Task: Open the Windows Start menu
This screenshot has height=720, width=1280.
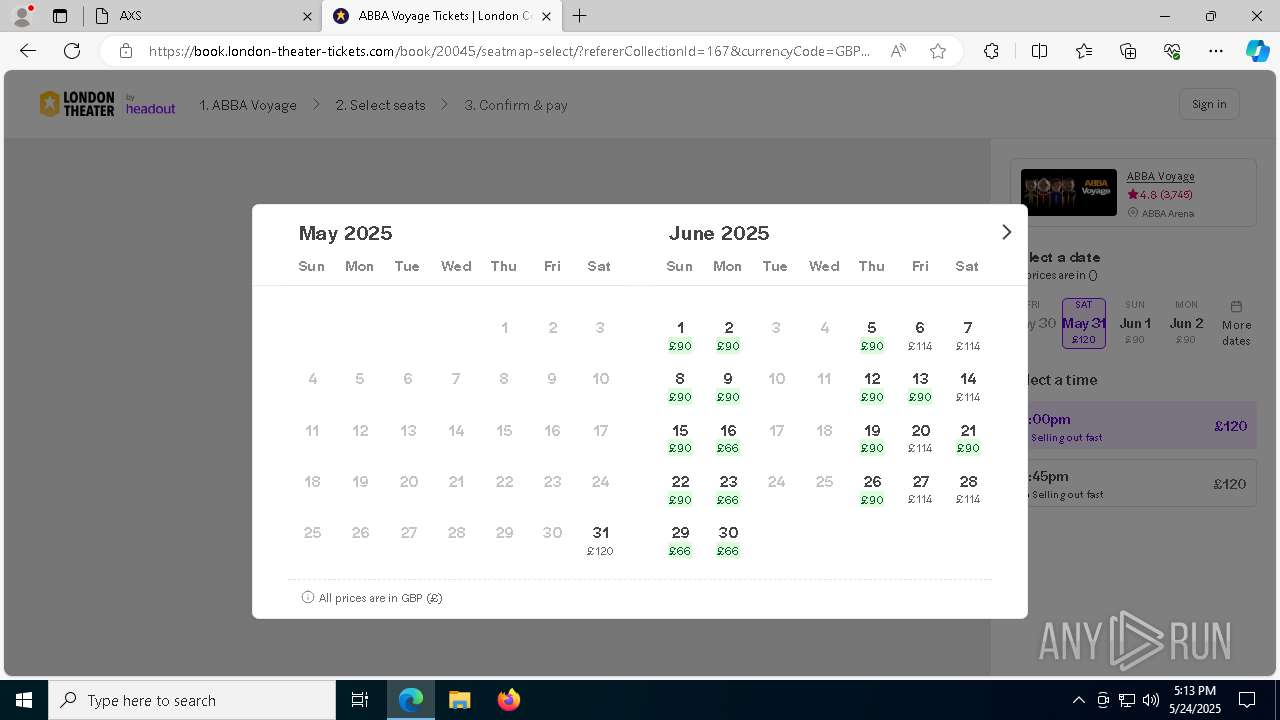Action: click(x=24, y=700)
